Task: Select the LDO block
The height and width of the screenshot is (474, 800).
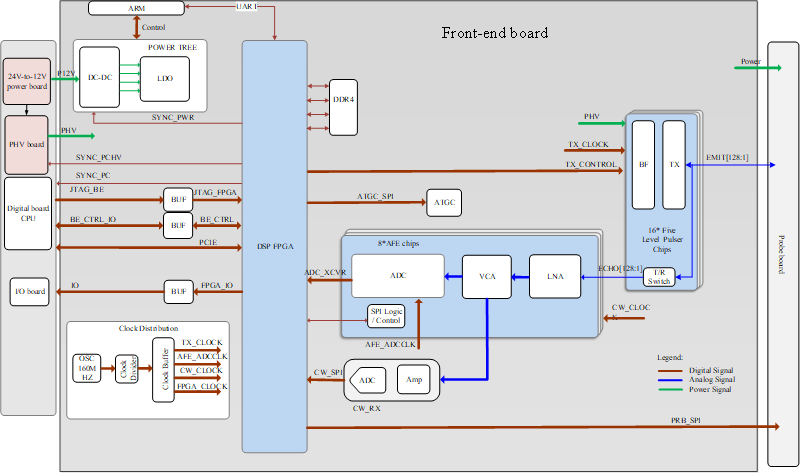Action: [x=165, y=79]
